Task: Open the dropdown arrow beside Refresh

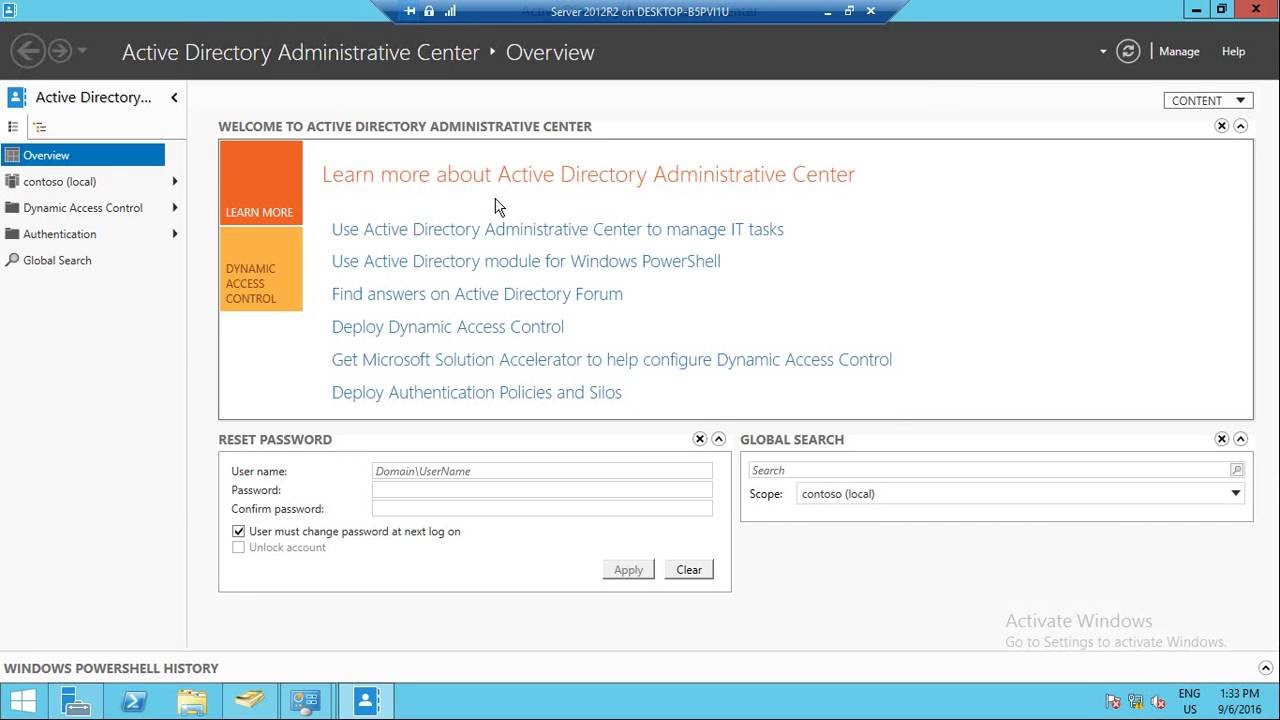Action: tap(1103, 51)
